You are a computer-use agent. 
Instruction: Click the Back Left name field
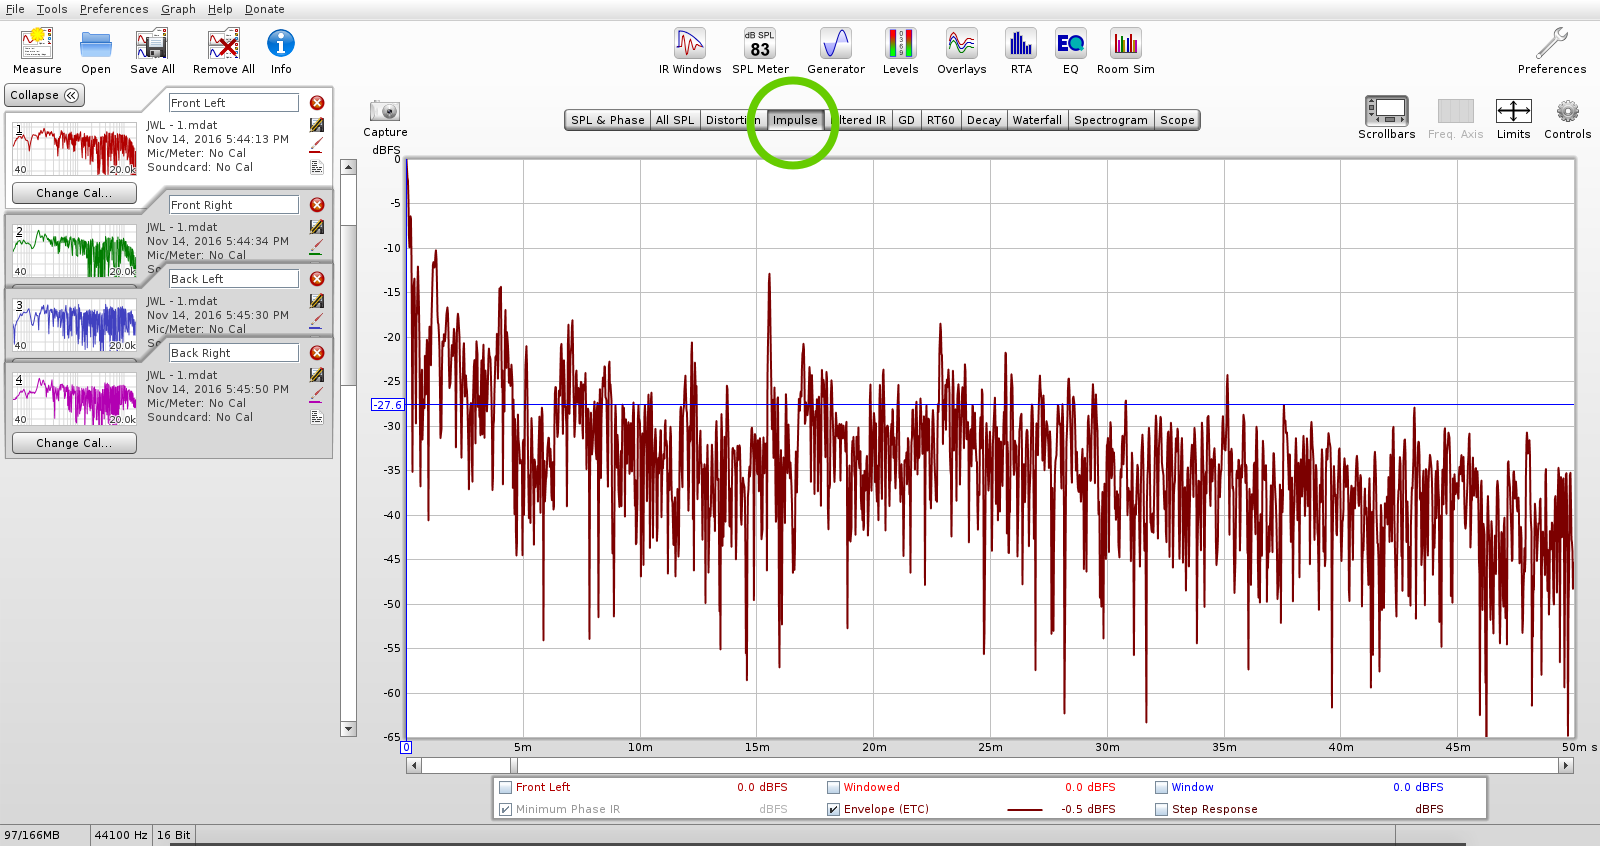(233, 279)
